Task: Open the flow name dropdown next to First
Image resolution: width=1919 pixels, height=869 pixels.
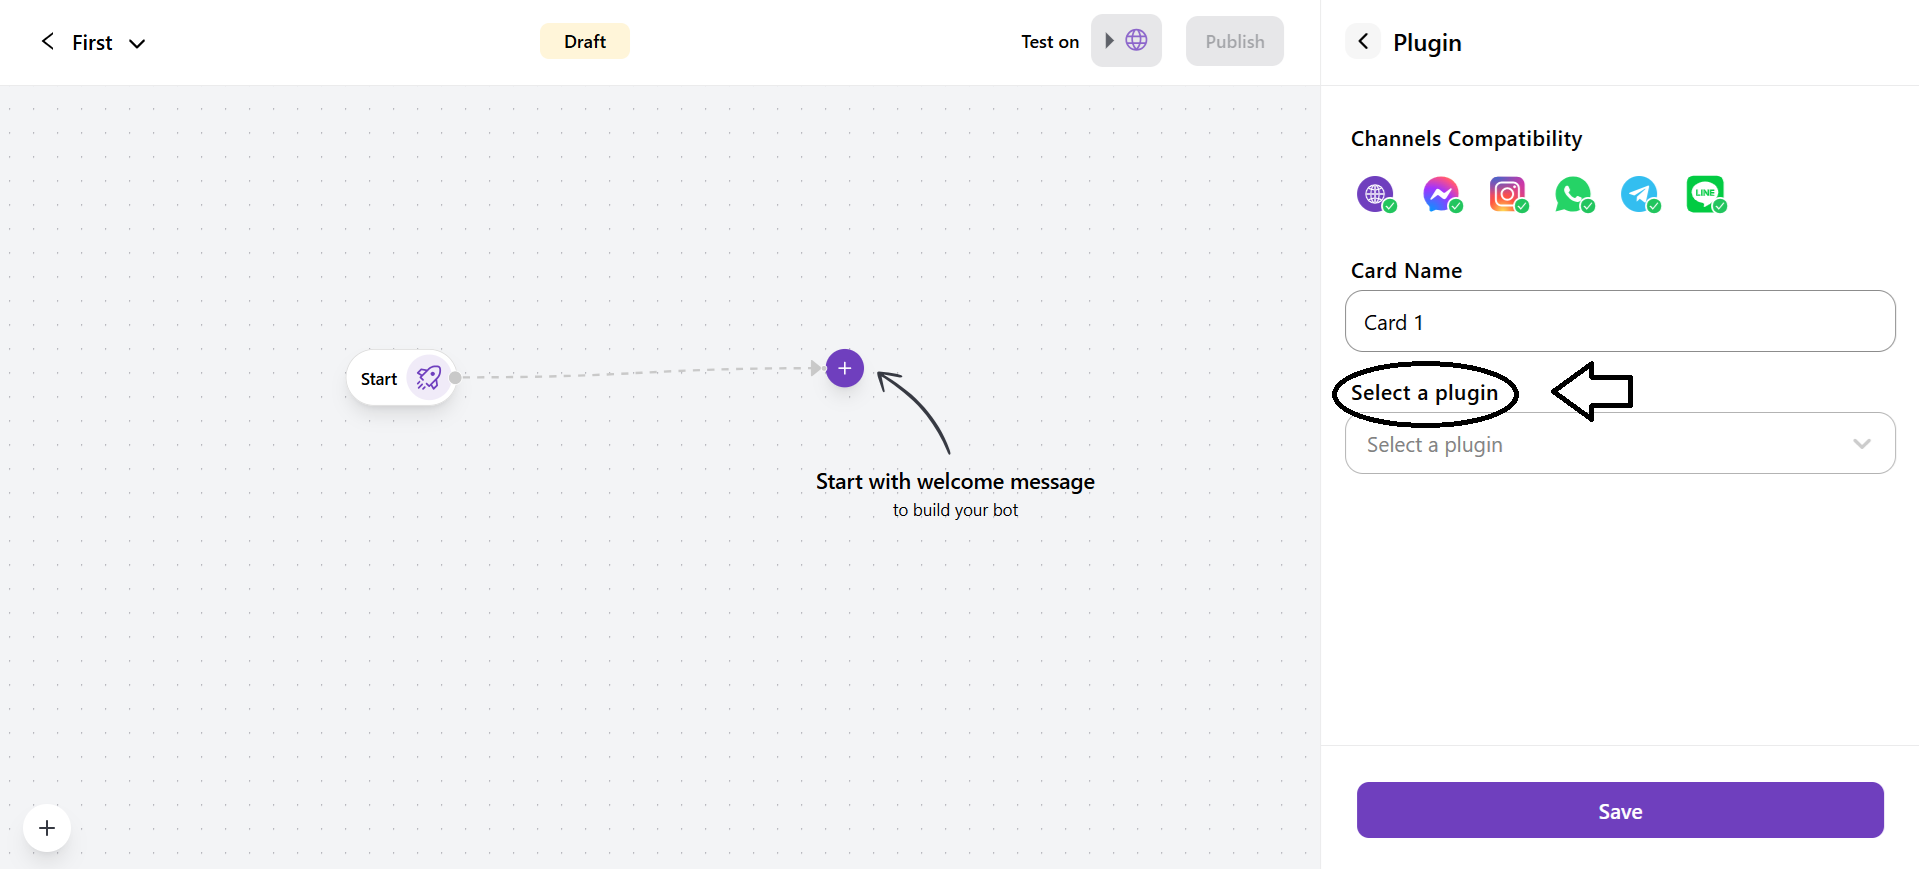Action: pos(138,43)
